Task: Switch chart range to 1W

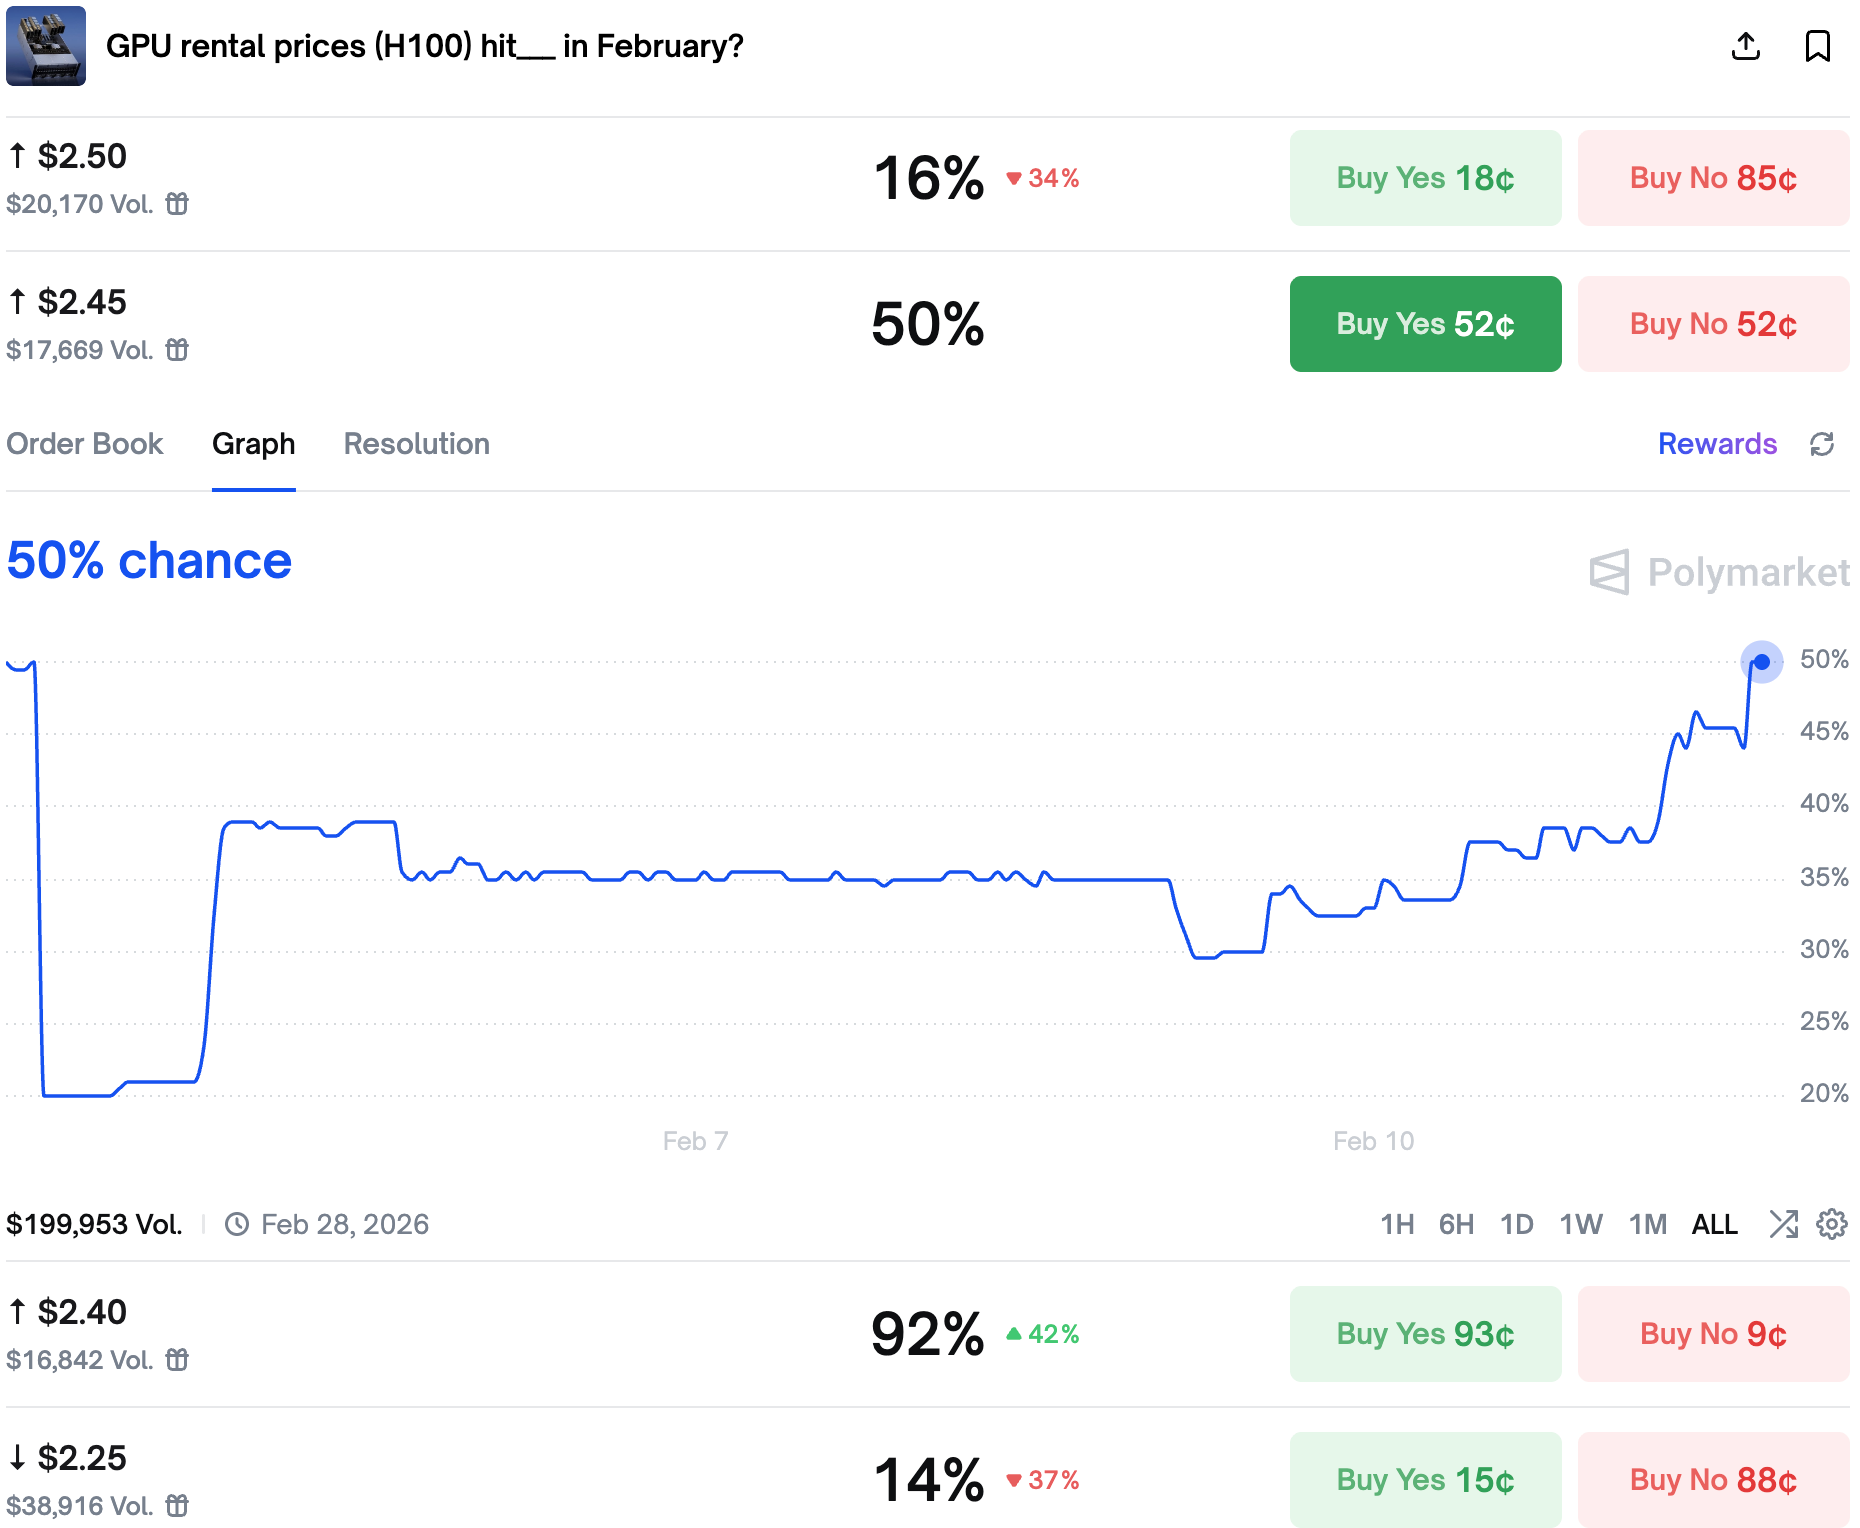Action: 1581,1224
